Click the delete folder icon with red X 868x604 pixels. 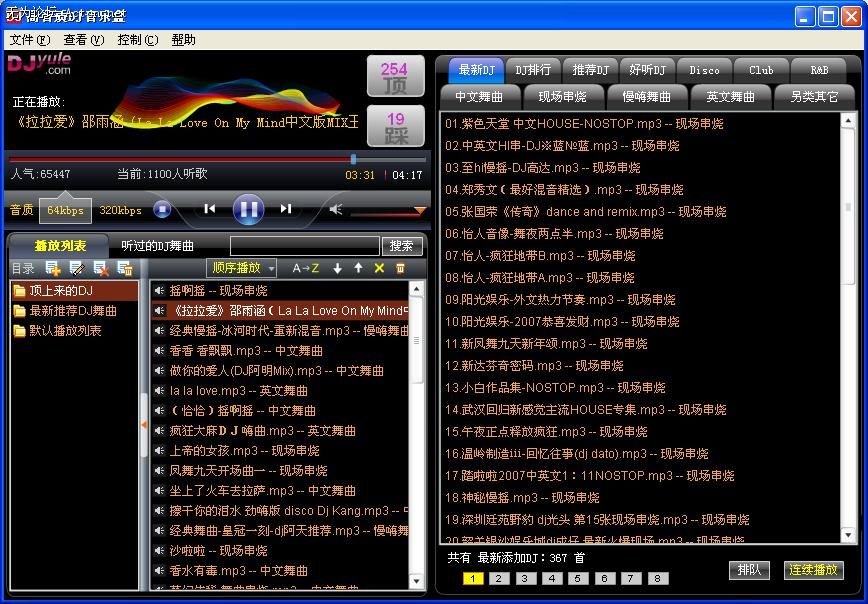[x=101, y=269]
